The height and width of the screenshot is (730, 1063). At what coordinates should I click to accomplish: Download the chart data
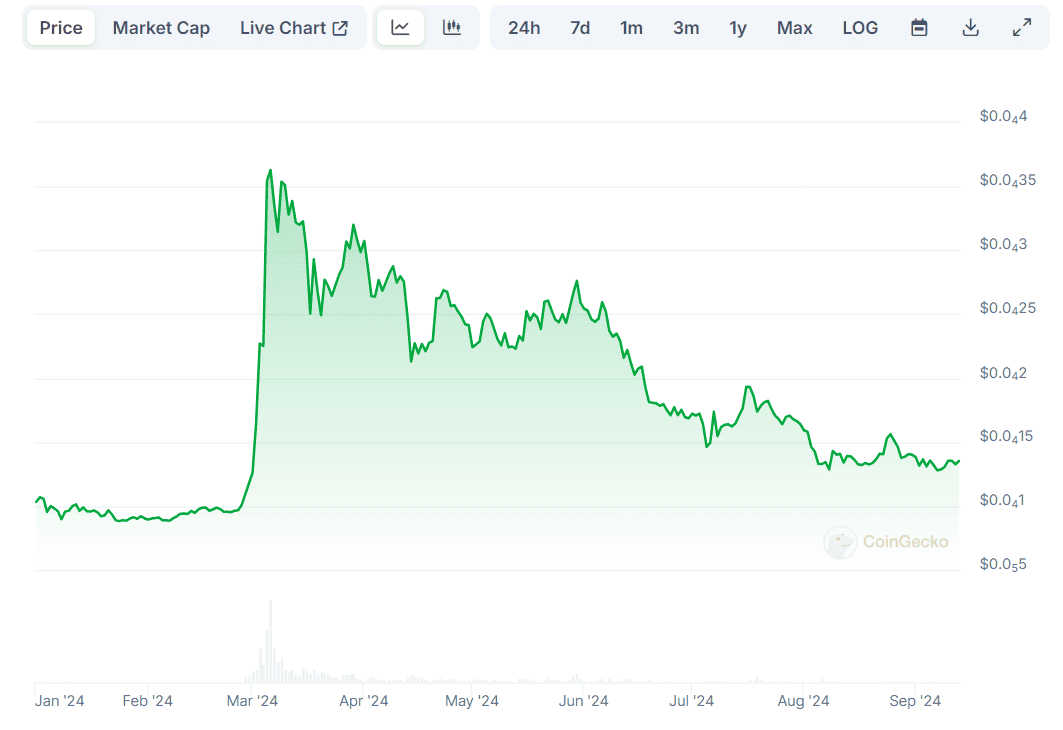971,28
